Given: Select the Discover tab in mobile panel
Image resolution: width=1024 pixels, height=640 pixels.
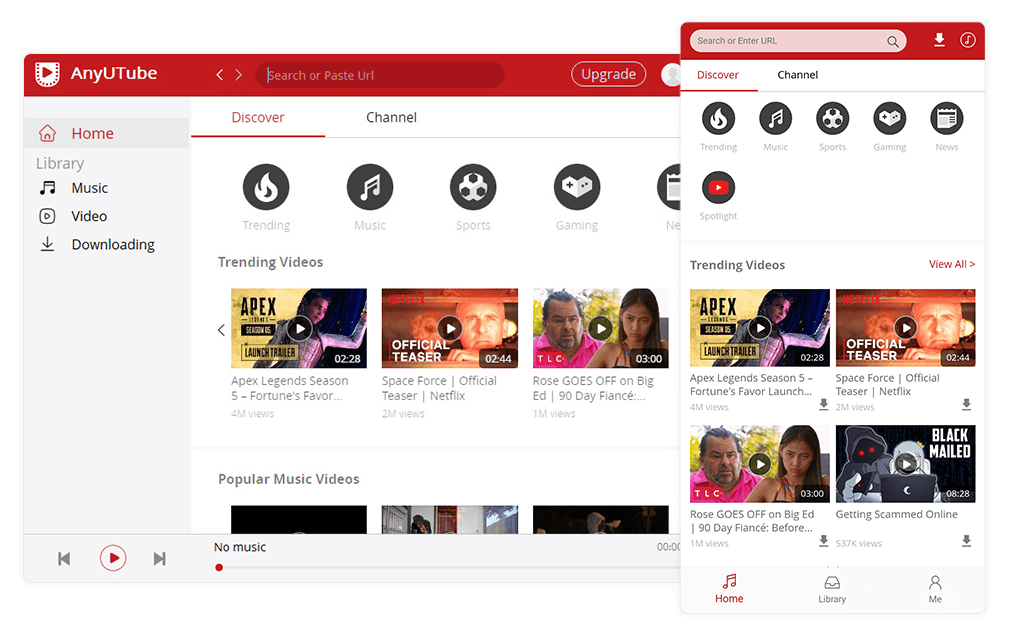Looking at the screenshot, I should click(x=718, y=75).
